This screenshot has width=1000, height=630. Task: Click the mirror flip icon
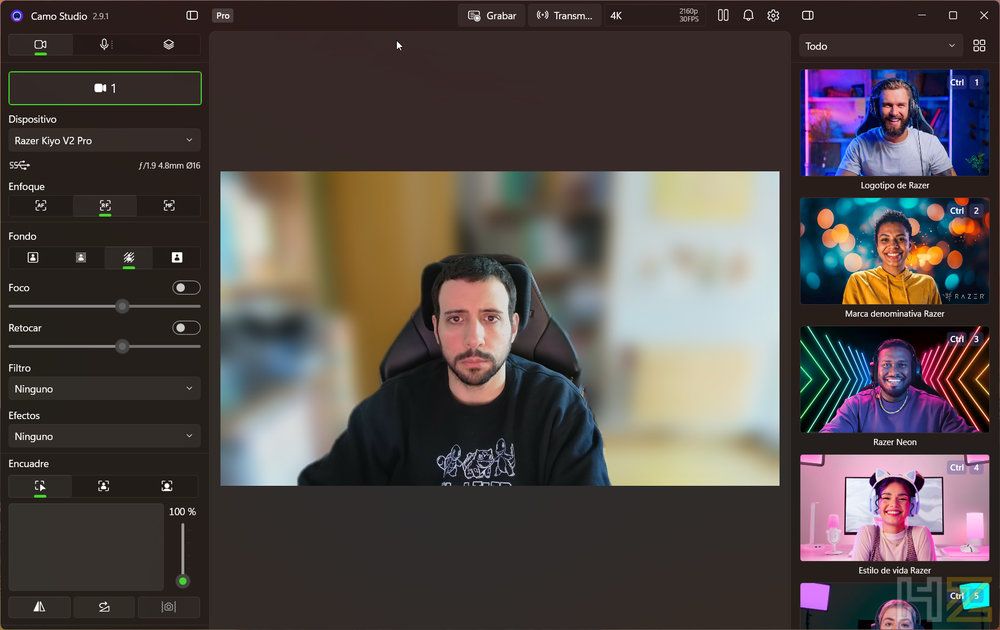tap(40, 606)
